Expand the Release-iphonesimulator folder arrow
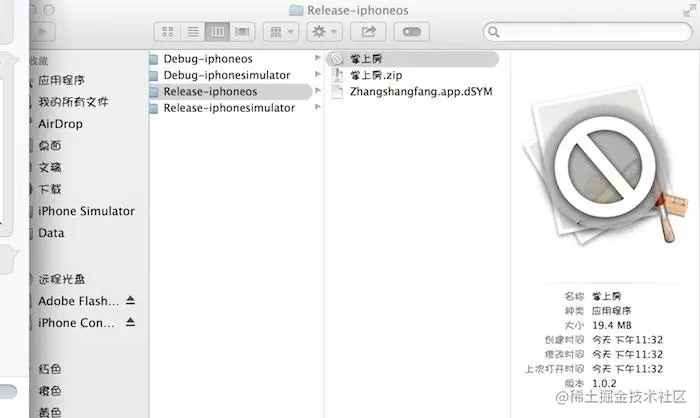700x418 pixels. [x=317, y=107]
